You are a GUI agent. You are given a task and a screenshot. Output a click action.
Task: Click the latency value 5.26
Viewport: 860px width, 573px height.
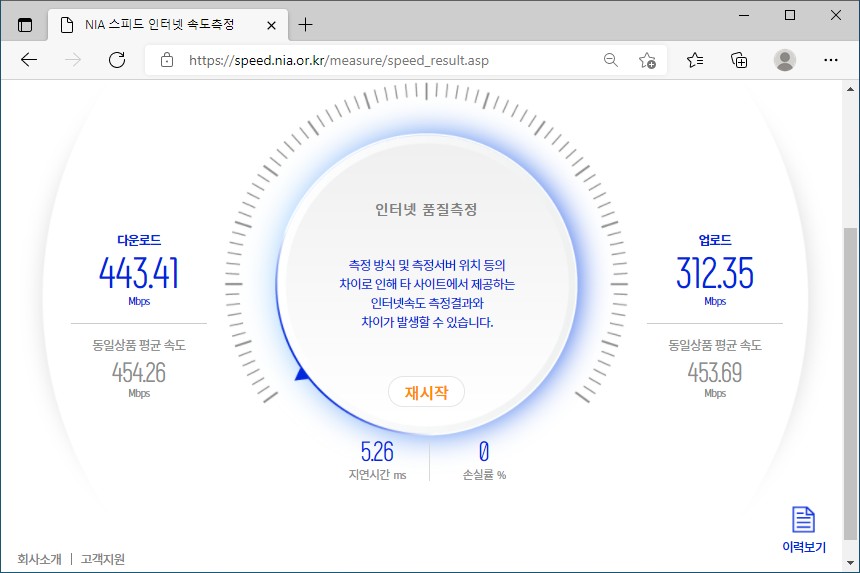click(x=377, y=452)
